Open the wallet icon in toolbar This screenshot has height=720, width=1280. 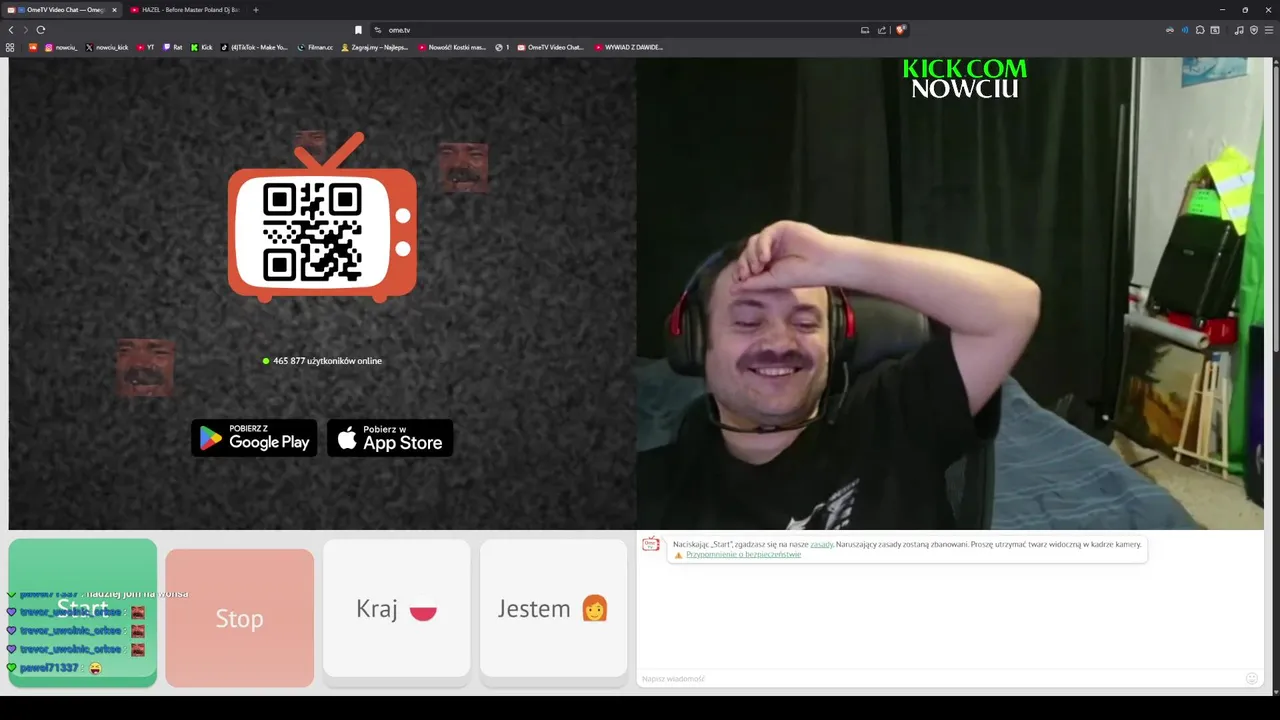(1215, 30)
